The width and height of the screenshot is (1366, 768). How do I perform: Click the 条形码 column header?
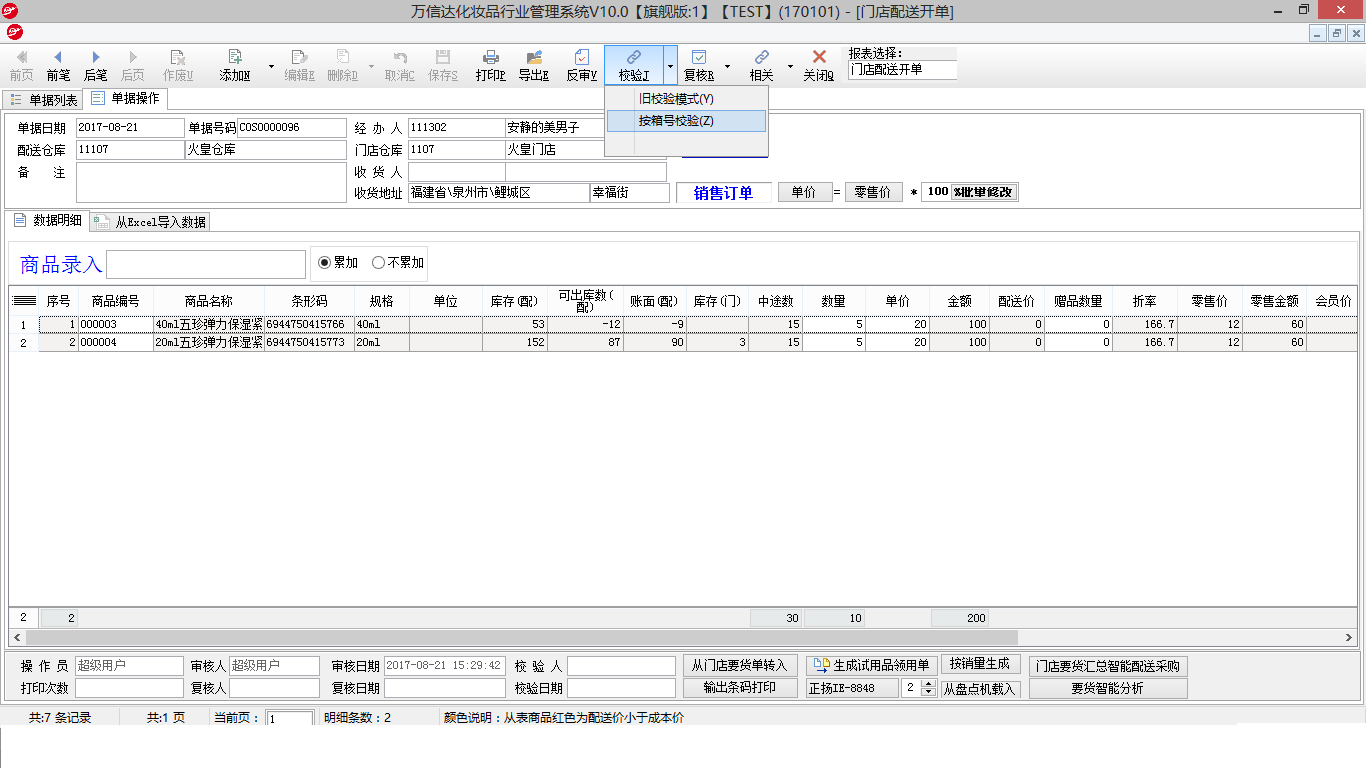pyautogui.click(x=309, y=300)
